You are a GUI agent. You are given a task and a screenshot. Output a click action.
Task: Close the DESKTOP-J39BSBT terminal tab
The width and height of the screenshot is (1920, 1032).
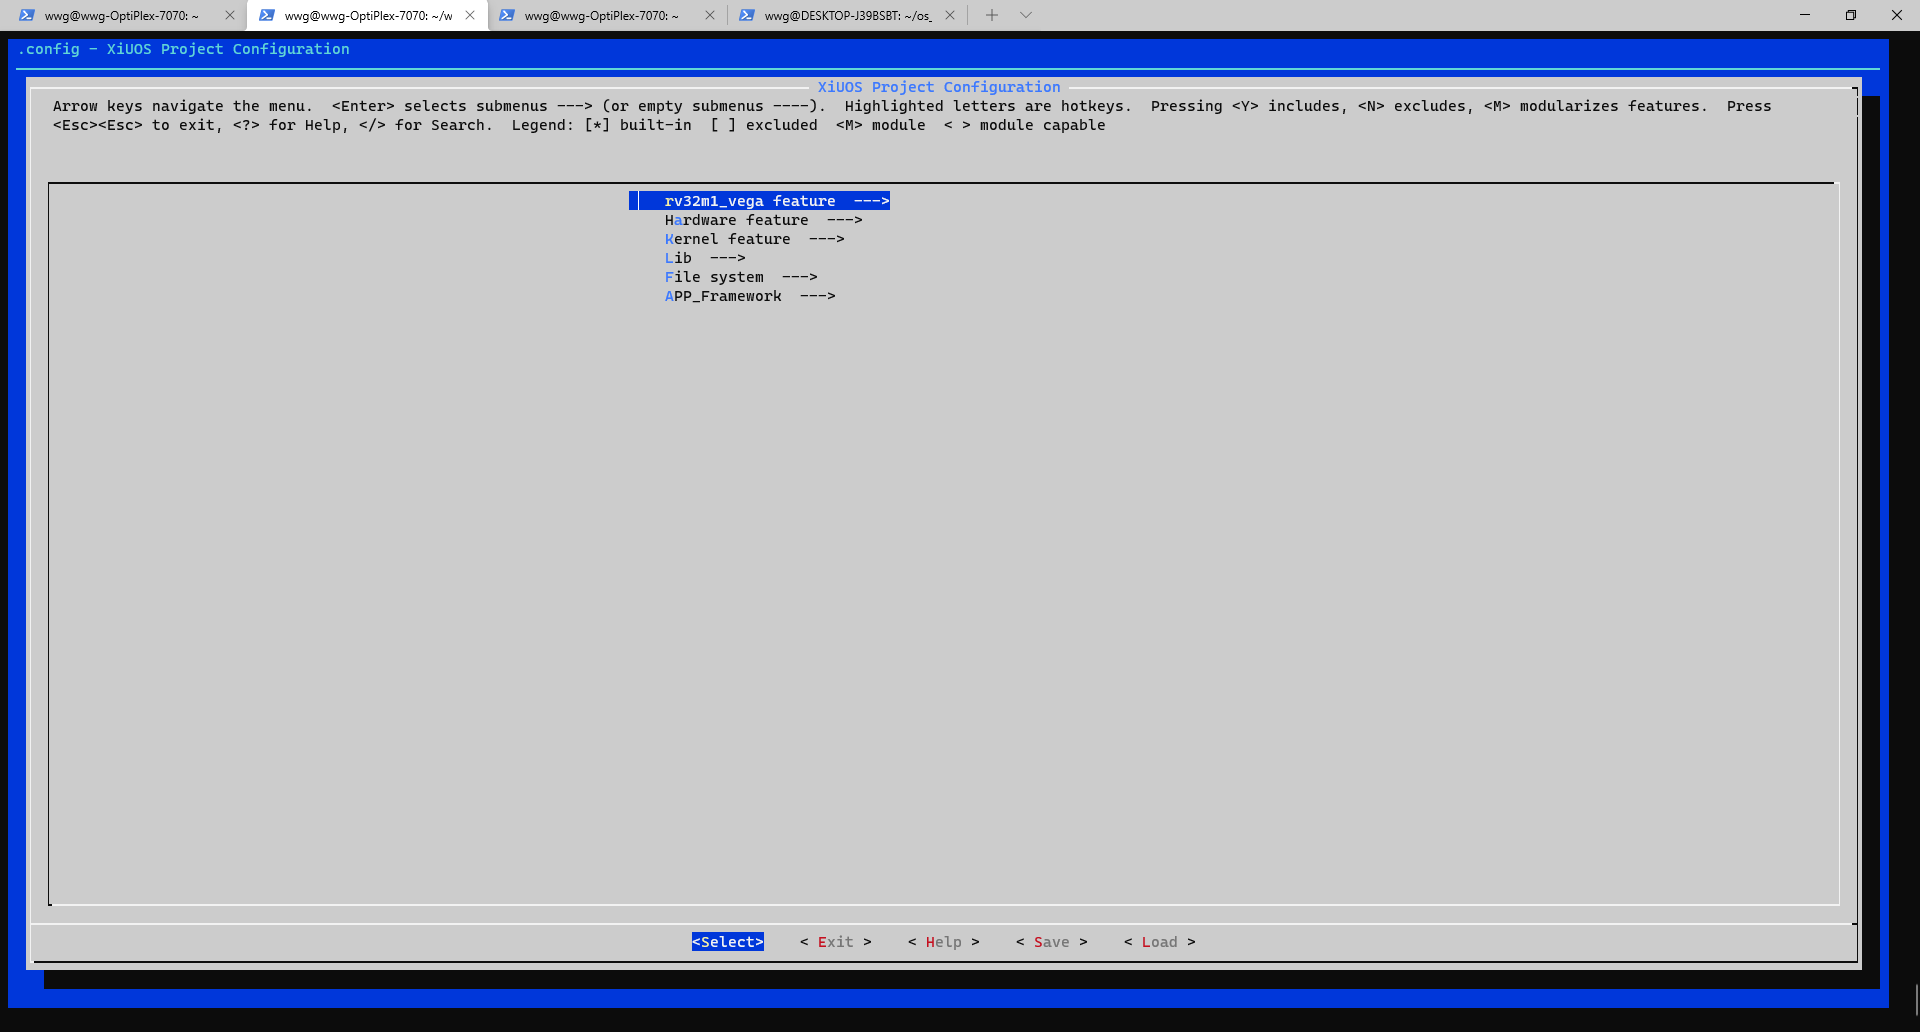click(950, 15)
